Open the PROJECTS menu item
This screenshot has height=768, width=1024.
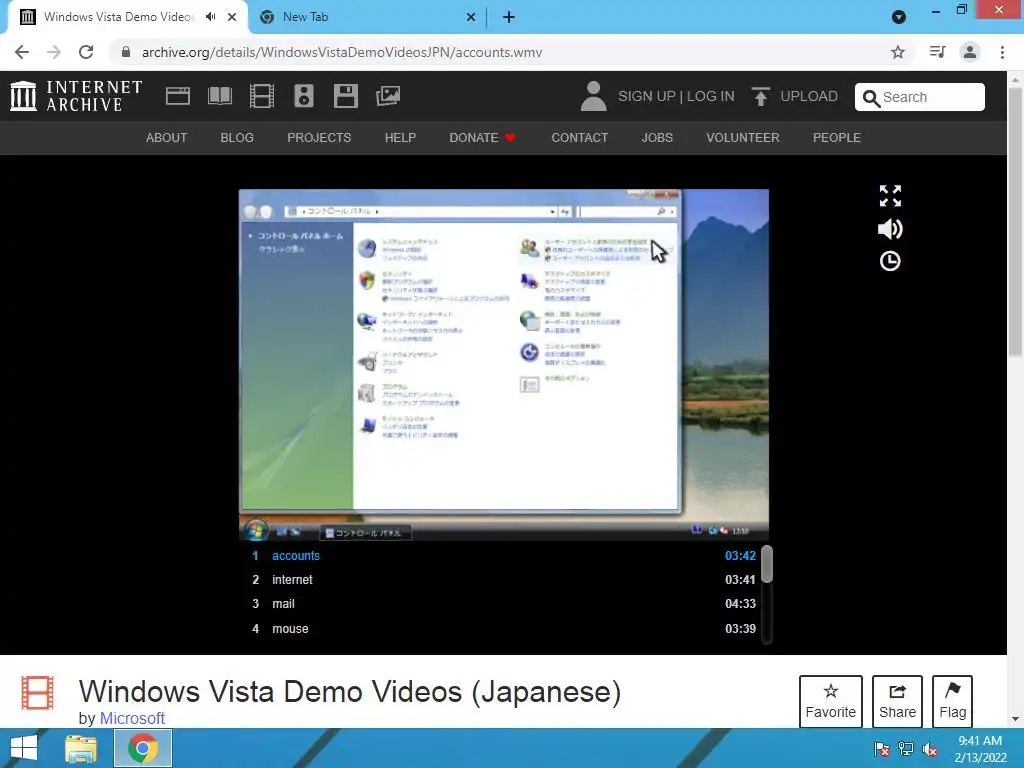tap(319, 138)
